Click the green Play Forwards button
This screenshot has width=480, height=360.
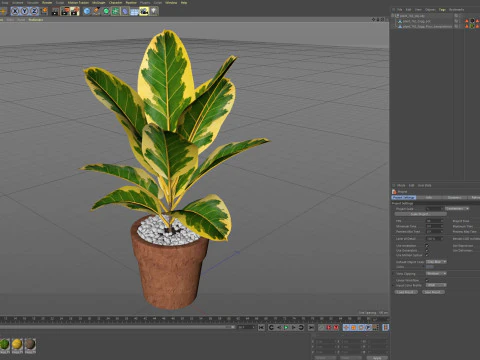point(286,328)
